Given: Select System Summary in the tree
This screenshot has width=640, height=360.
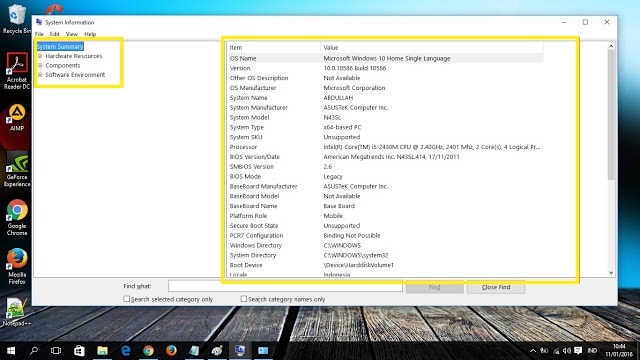Looking at the screenshot, I should [x=60, y=47].
